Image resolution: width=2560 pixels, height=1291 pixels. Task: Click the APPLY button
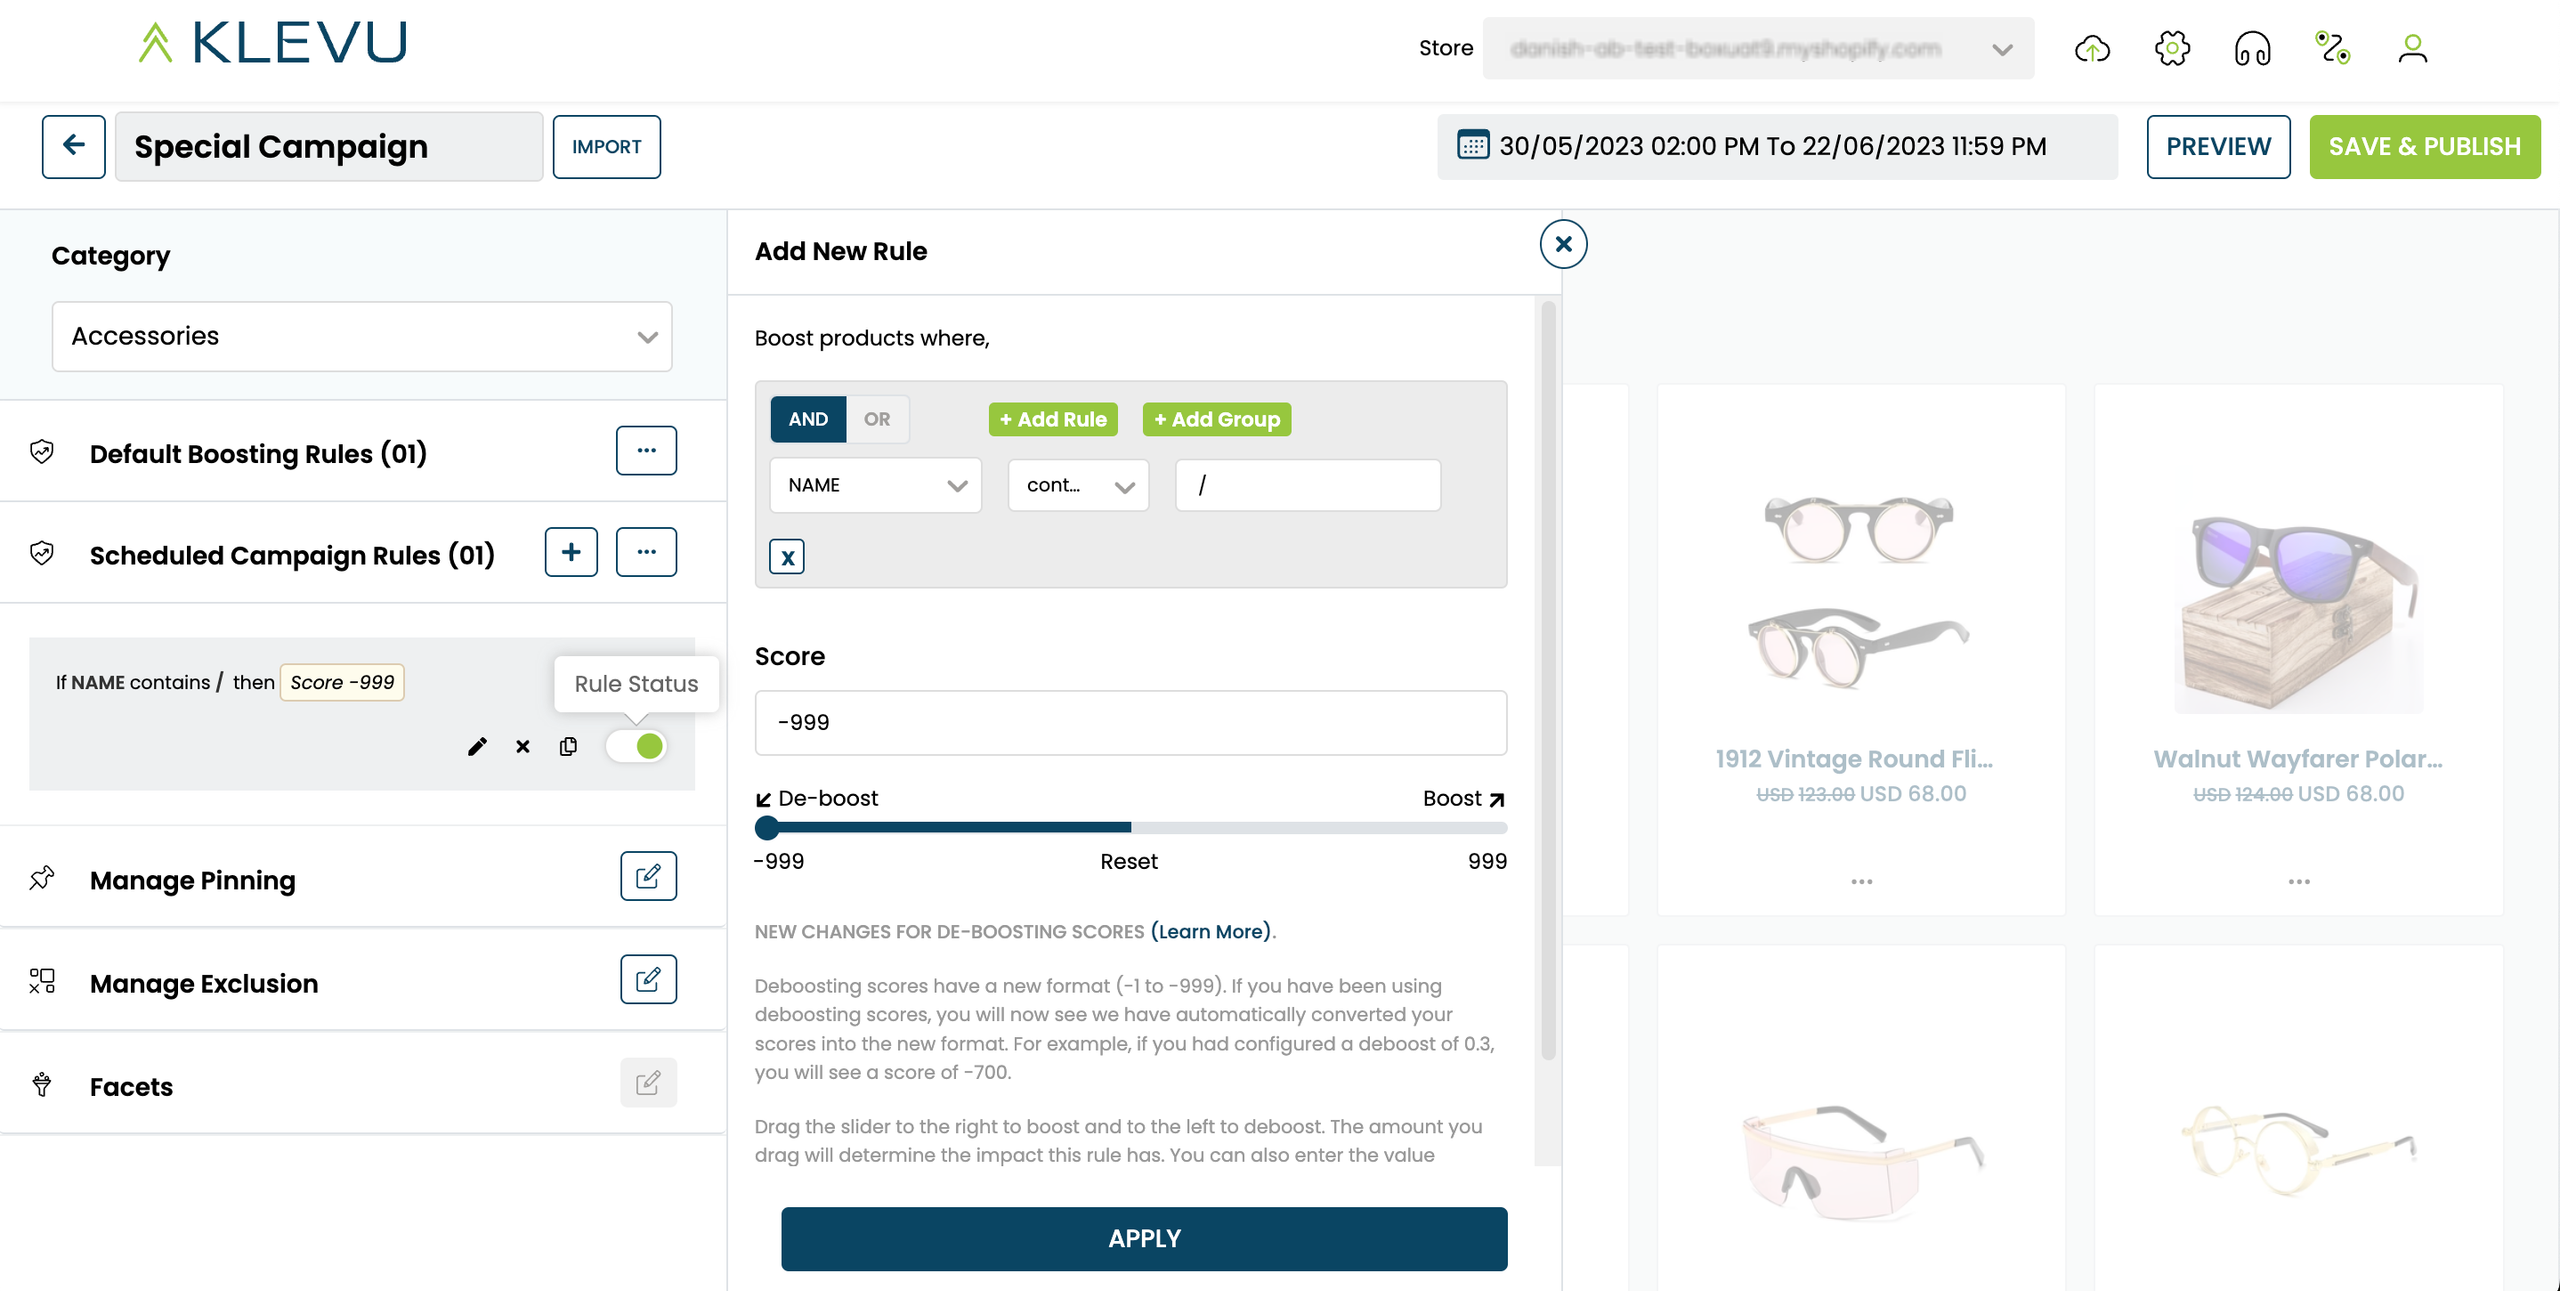pos(1144,1238)
